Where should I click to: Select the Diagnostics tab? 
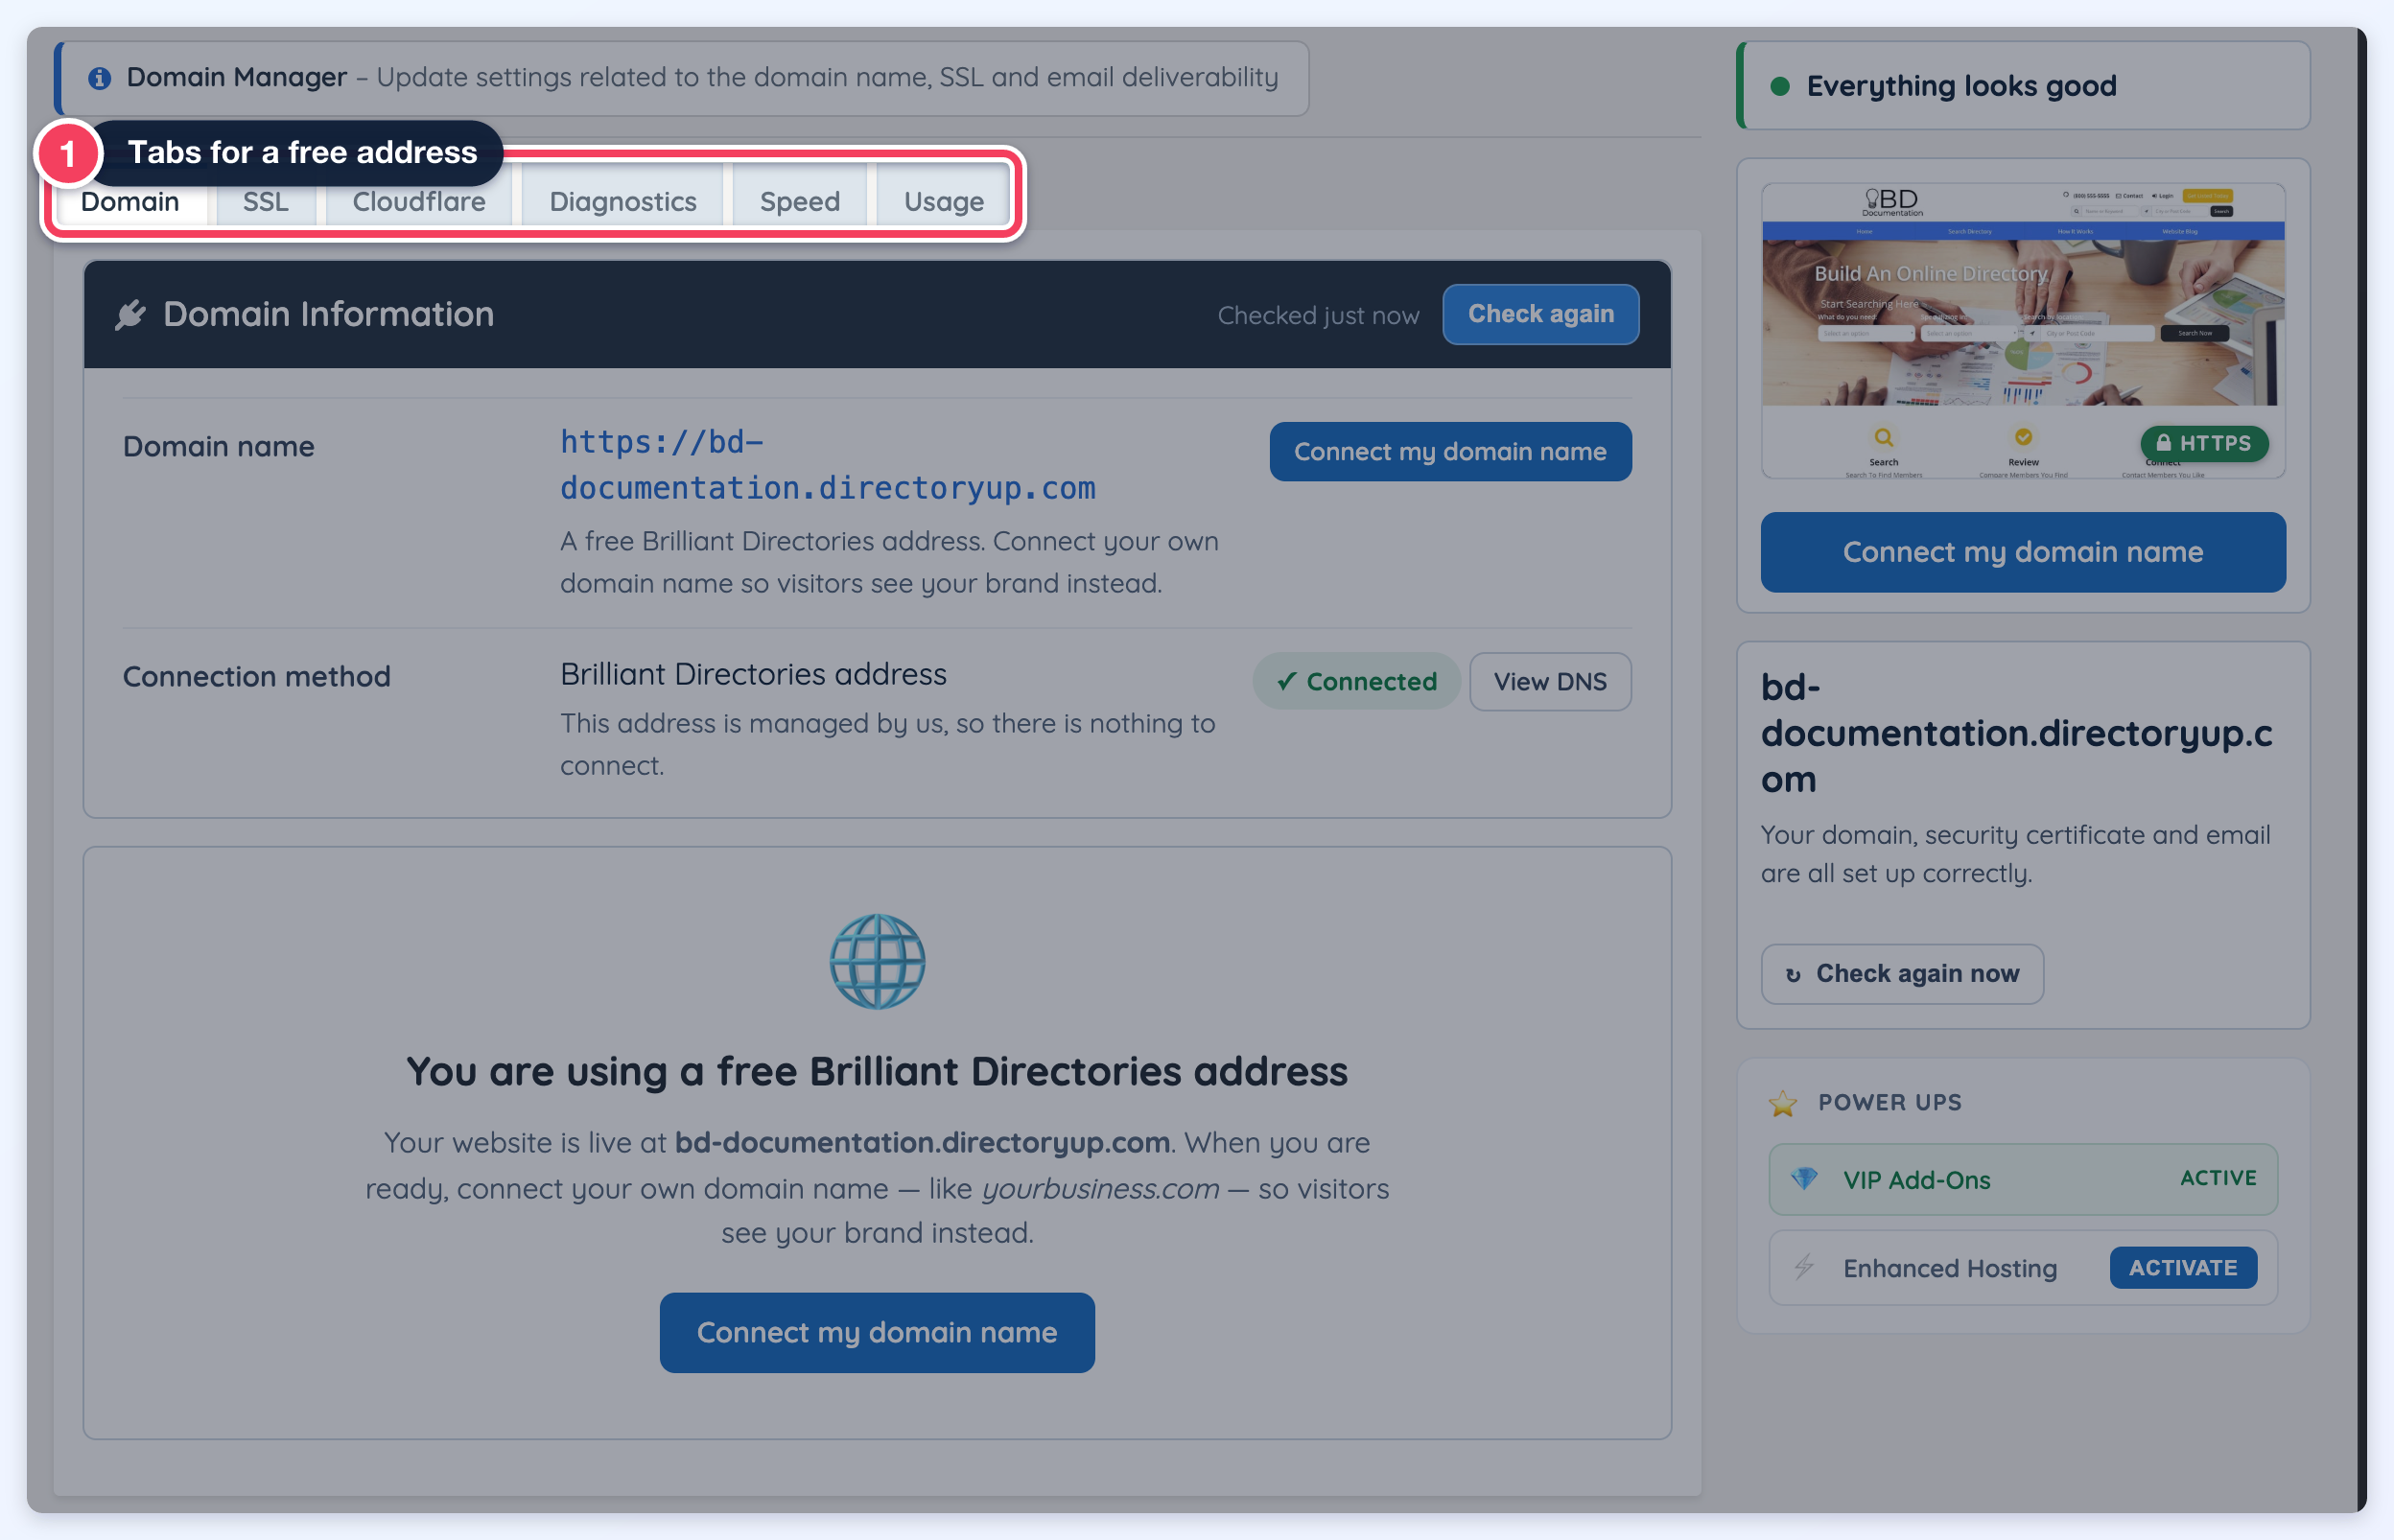pyautogui.click(x=622, y=201)
